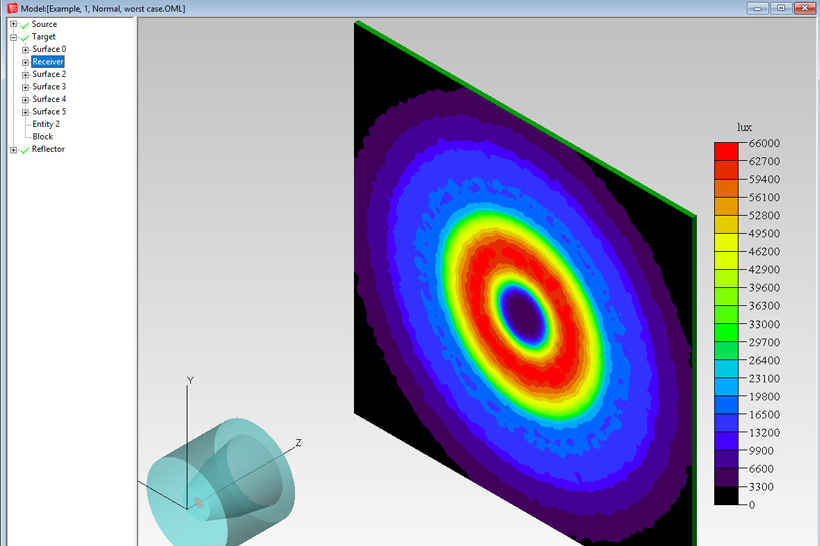The height and width of the screenshot is (546, 820).
Task: Expand the Surface 0 node
Action: tap(25, 49)
